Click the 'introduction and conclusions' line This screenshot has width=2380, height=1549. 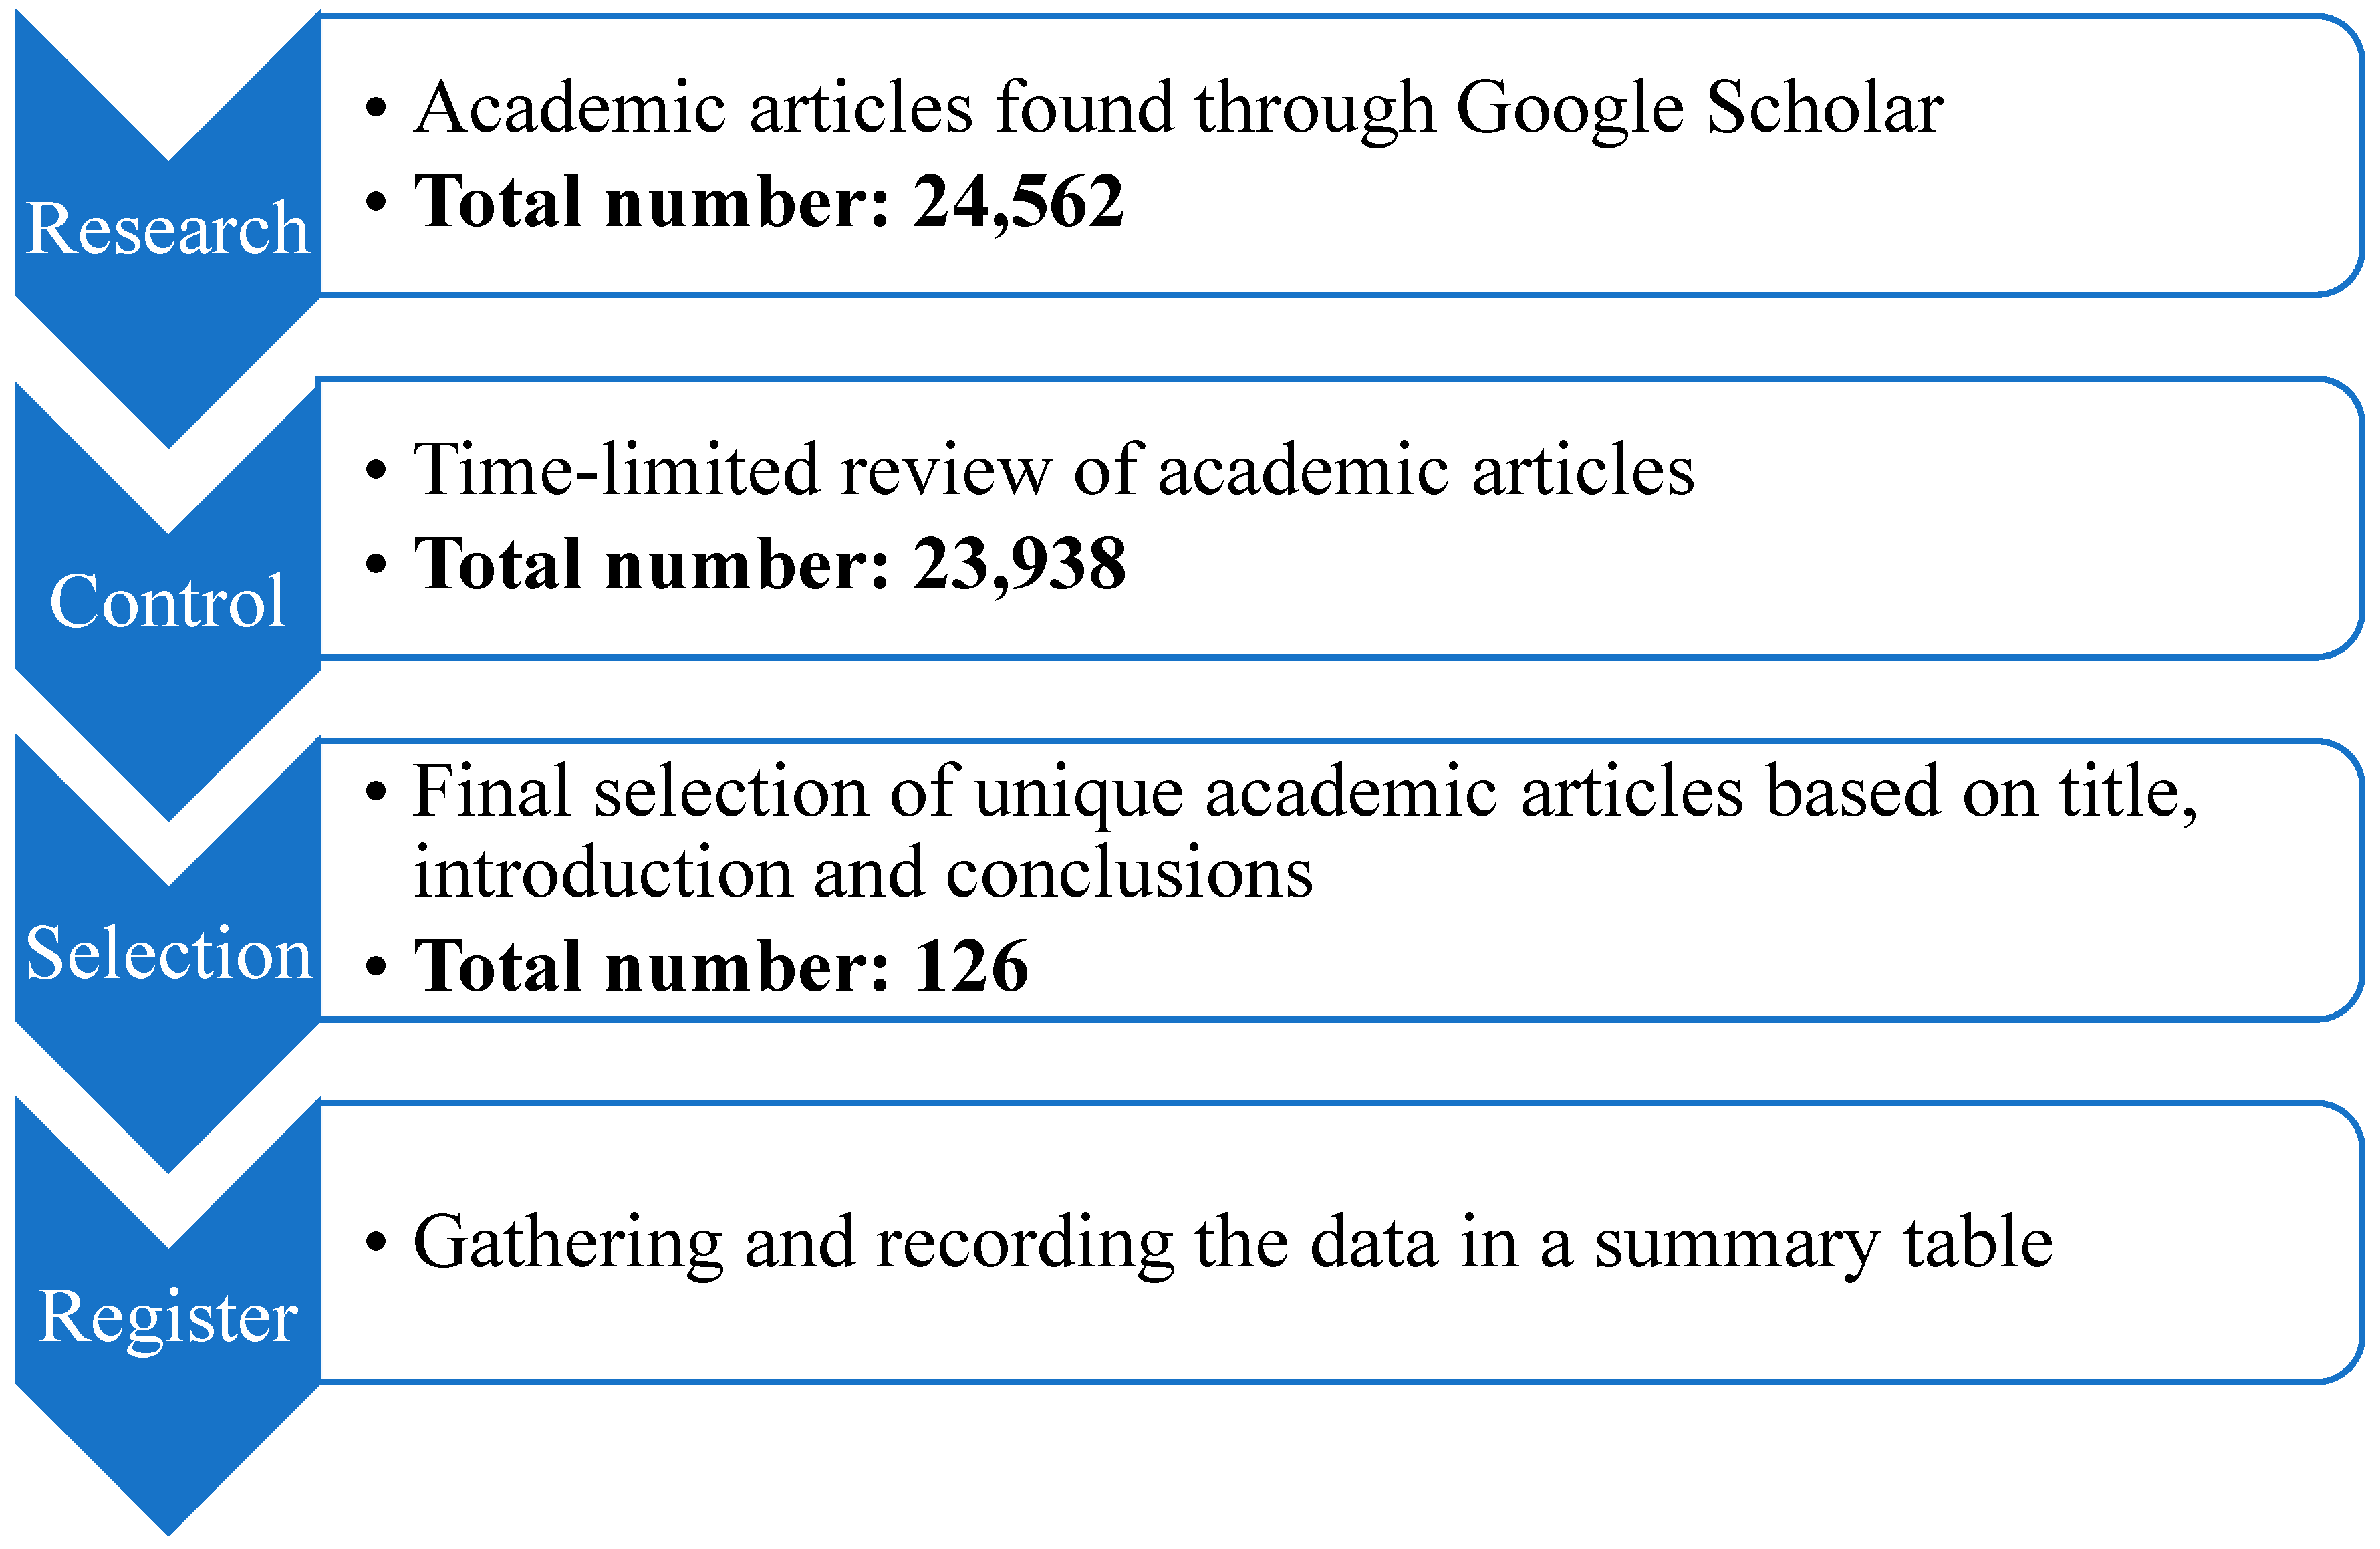(863, 872)
